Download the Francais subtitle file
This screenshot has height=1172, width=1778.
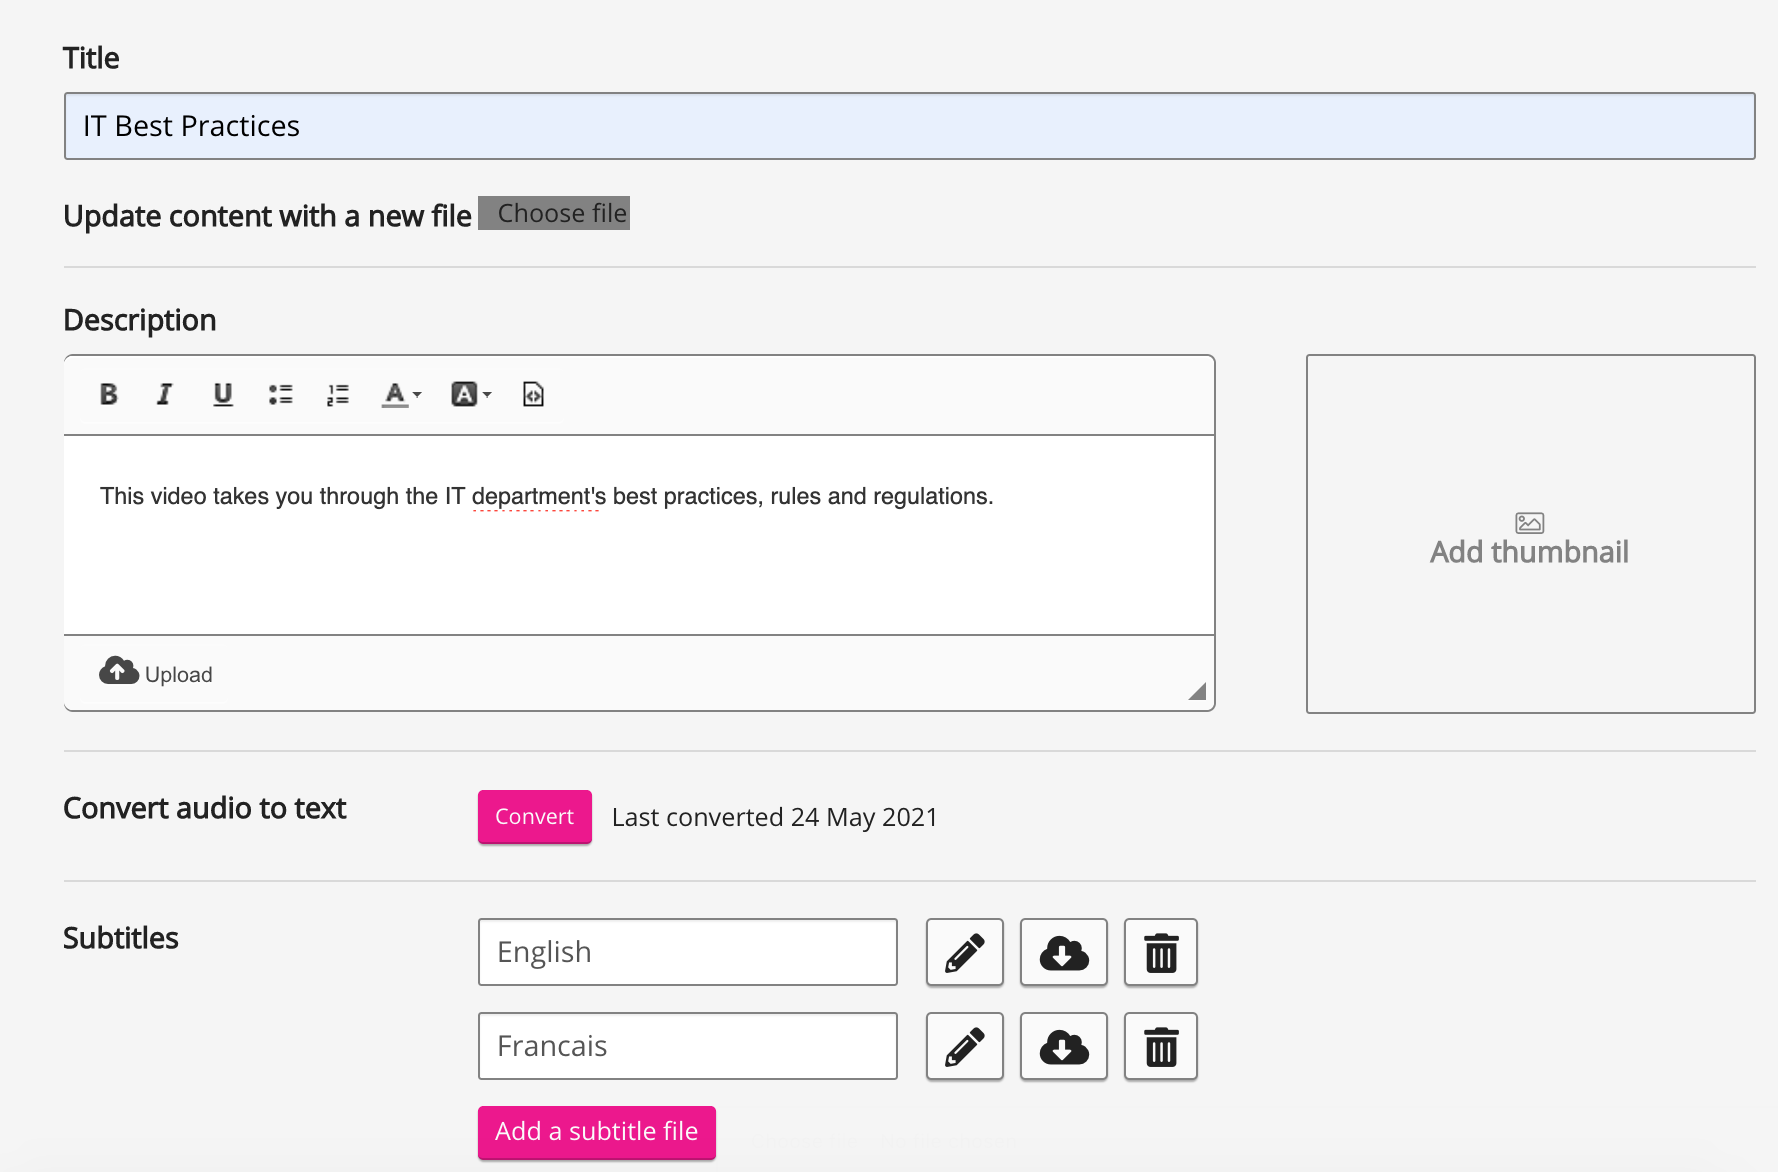pos(1063,1046)
